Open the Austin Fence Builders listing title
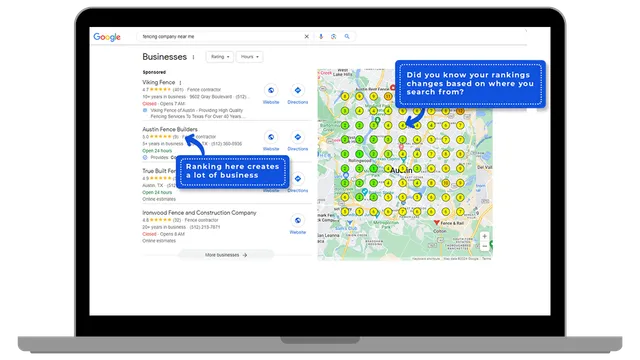640x360 pixels. point(170,129)
